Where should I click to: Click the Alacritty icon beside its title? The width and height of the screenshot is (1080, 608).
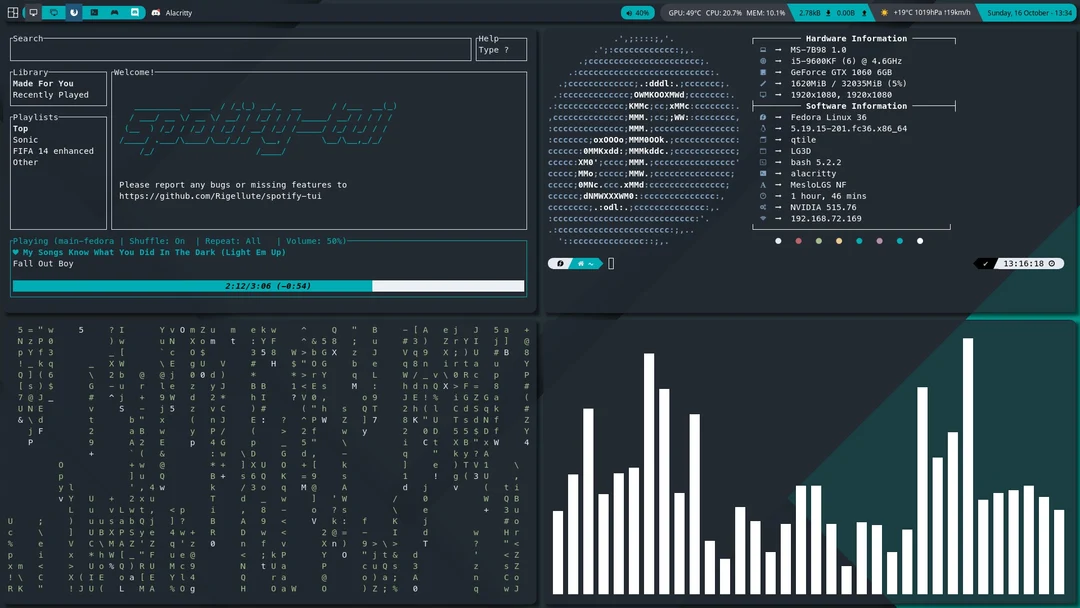tap(156, 13)
